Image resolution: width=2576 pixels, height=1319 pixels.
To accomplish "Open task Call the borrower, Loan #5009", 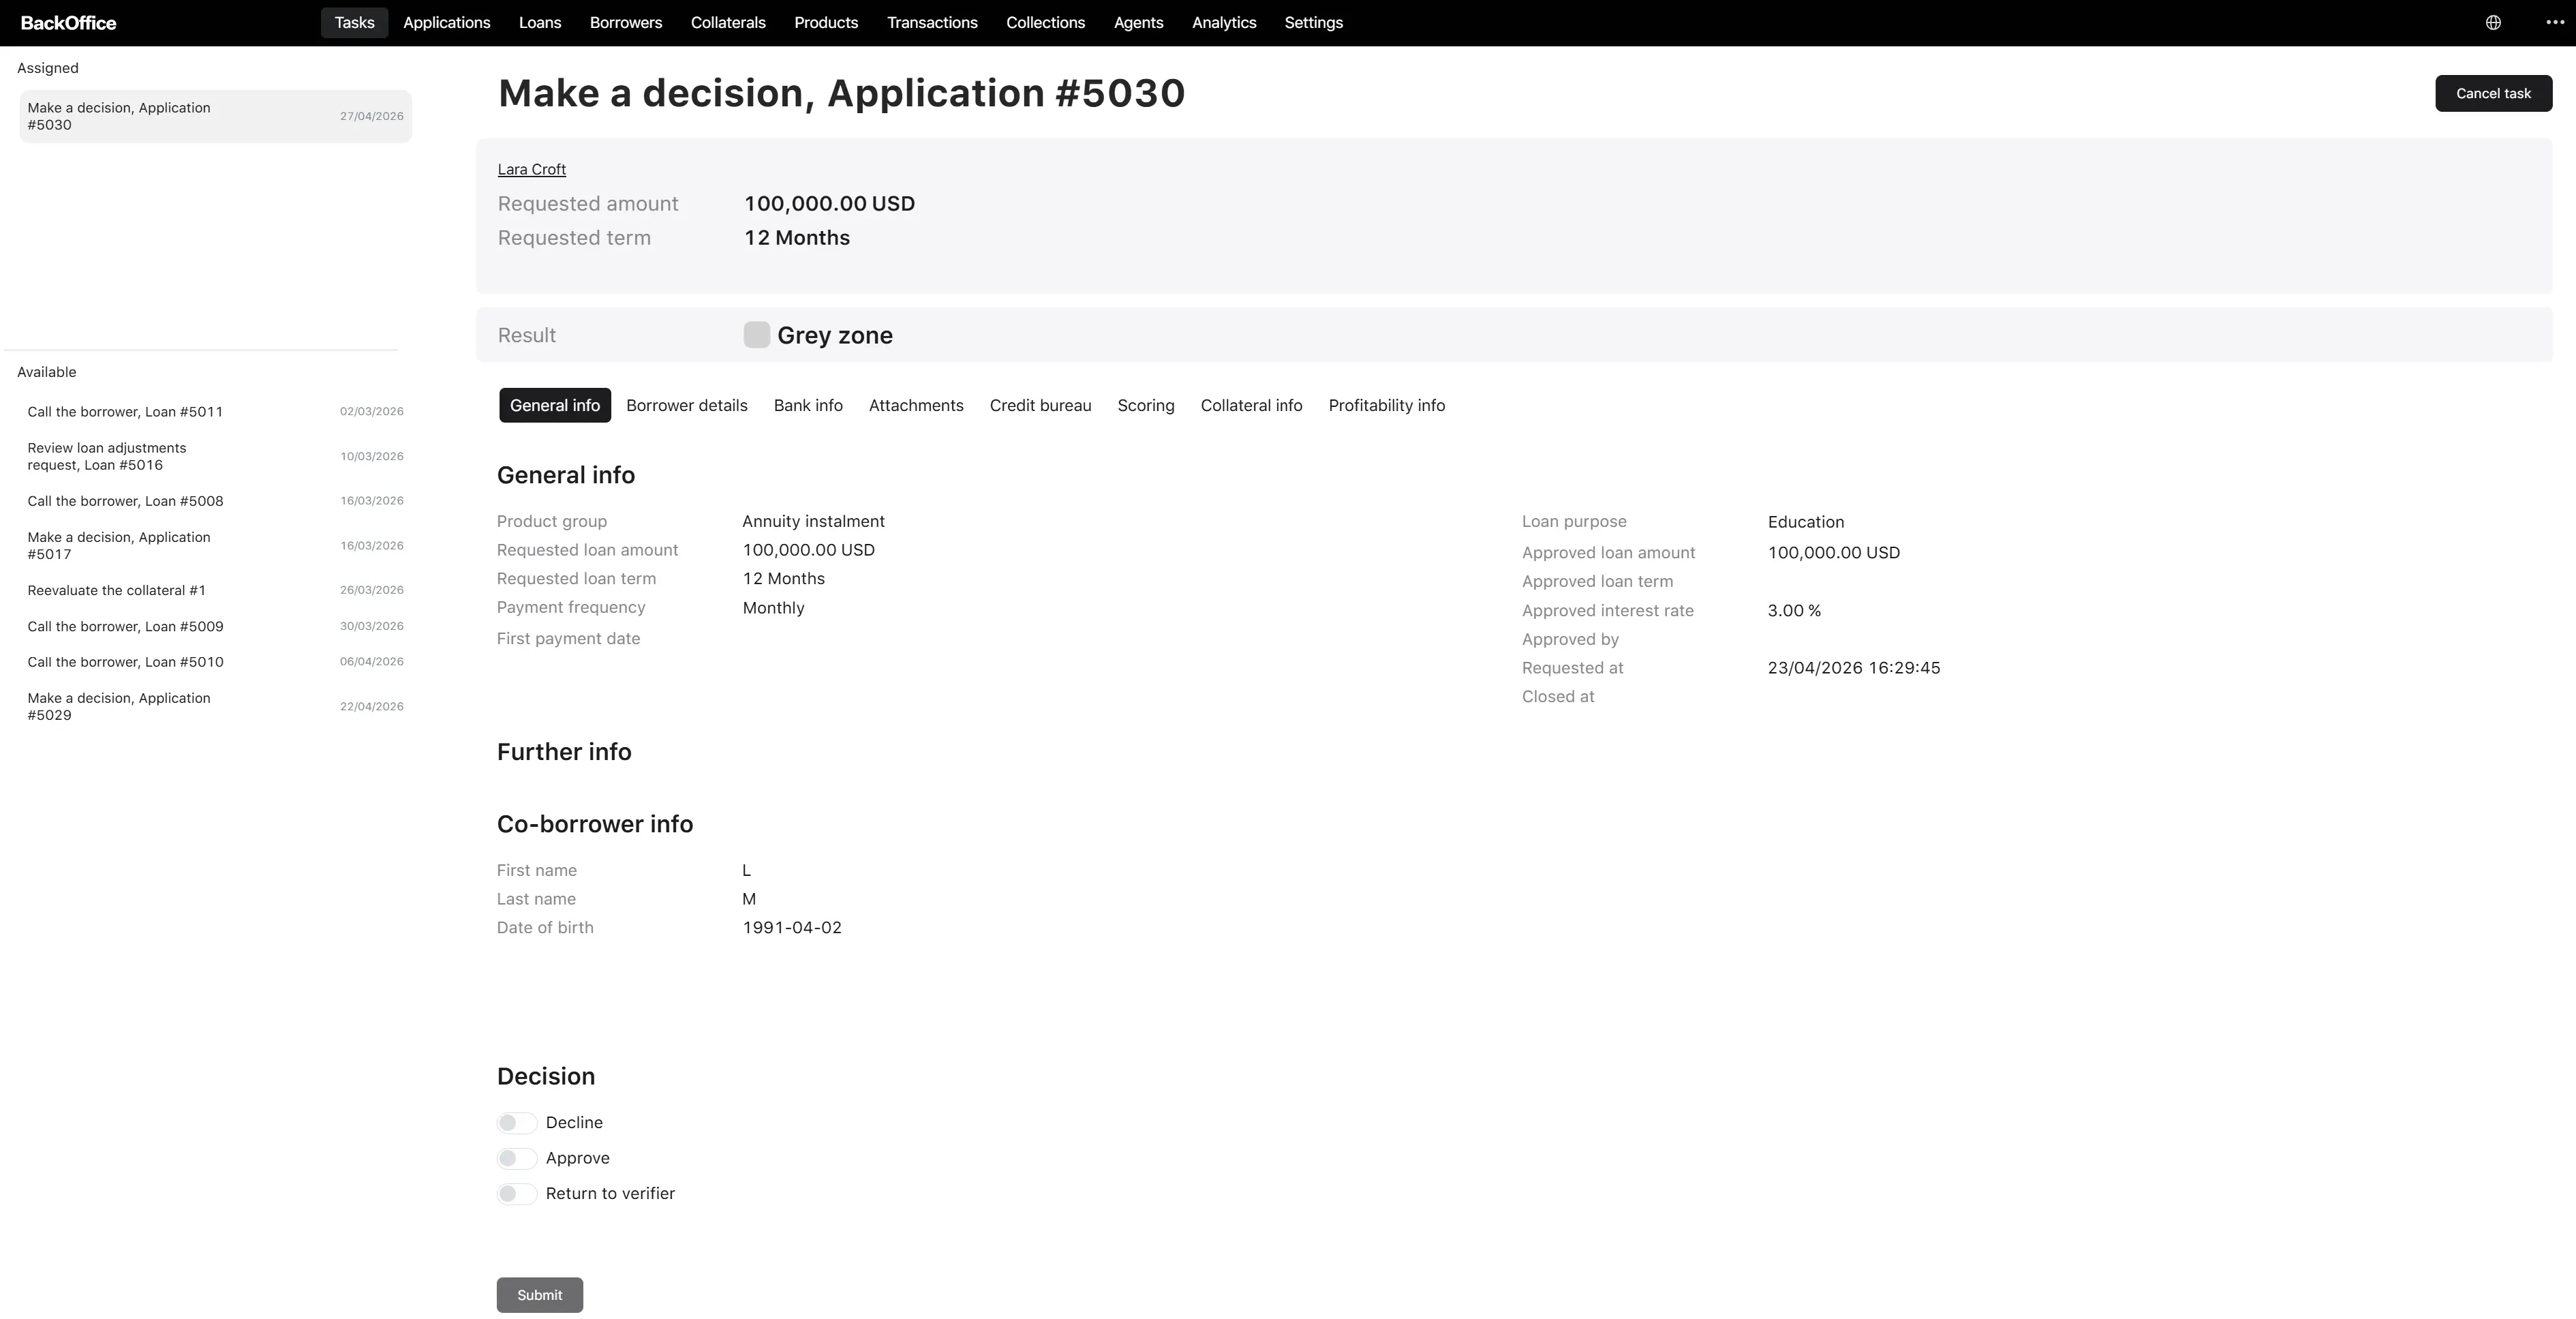I will point(215,627).
